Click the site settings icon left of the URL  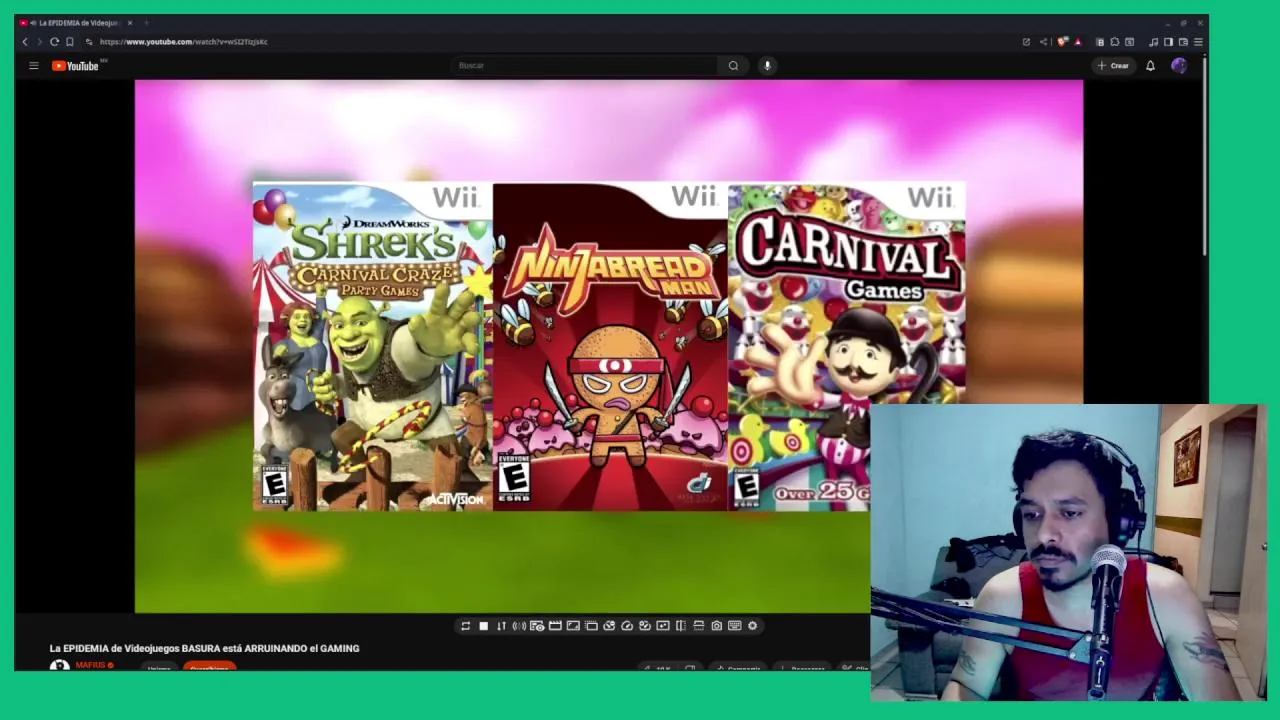[89, 42]
